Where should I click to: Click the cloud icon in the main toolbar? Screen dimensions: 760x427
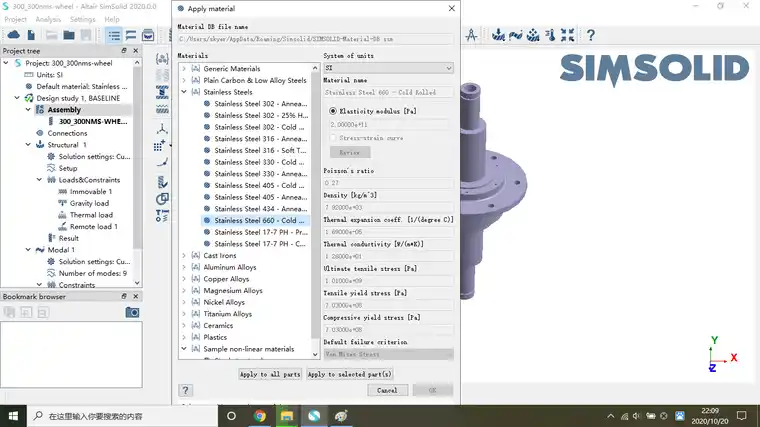click(14, 35)
